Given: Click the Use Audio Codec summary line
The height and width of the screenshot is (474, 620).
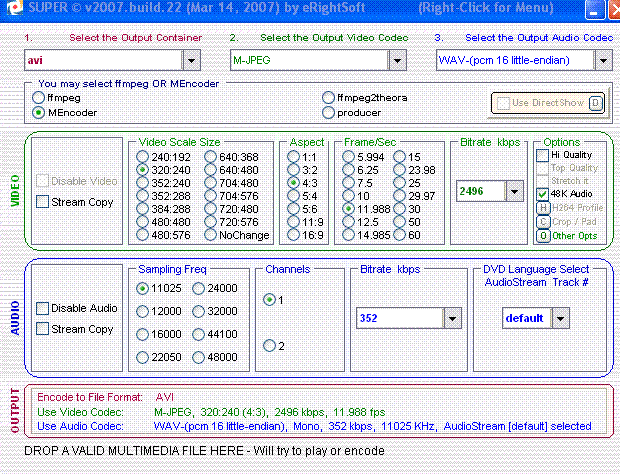Looking at the screenshot, I should [x=314, y=427].
